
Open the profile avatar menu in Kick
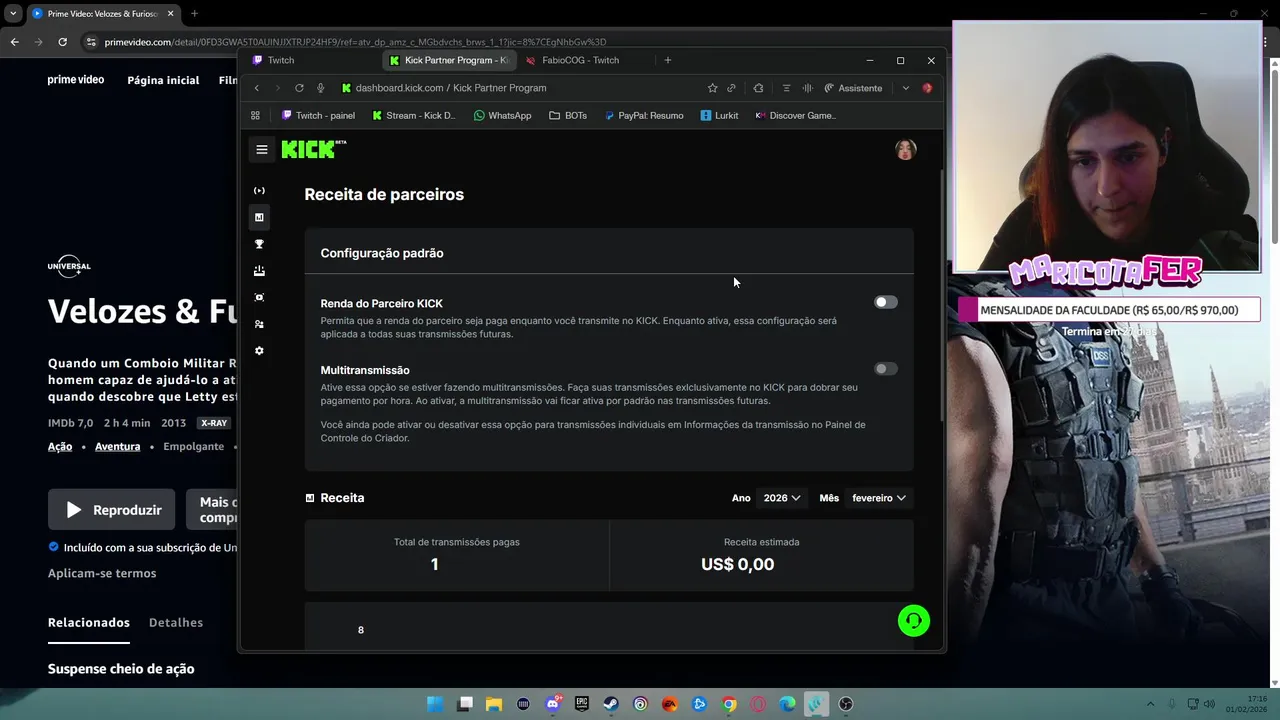pos(906,149)
